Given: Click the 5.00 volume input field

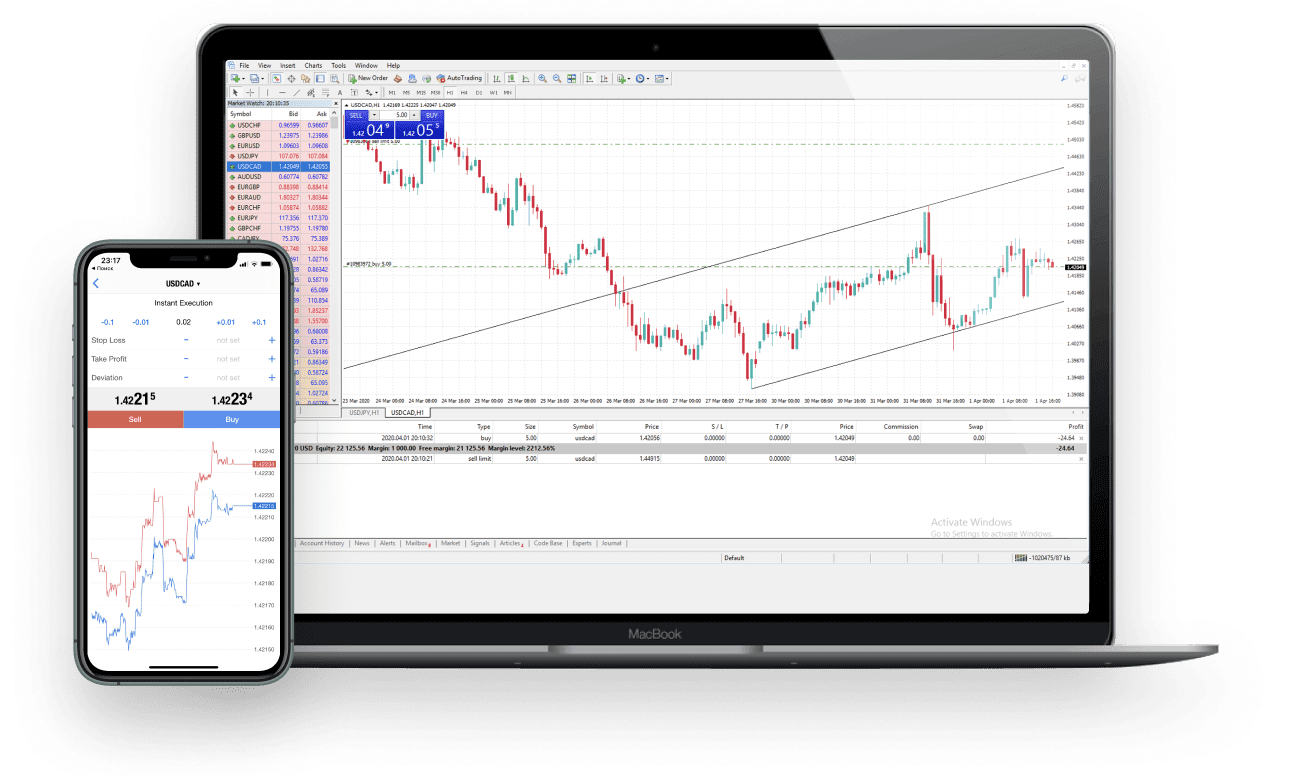Looking at the screenshot, I should pyautogui.click(x=396, y=115).
